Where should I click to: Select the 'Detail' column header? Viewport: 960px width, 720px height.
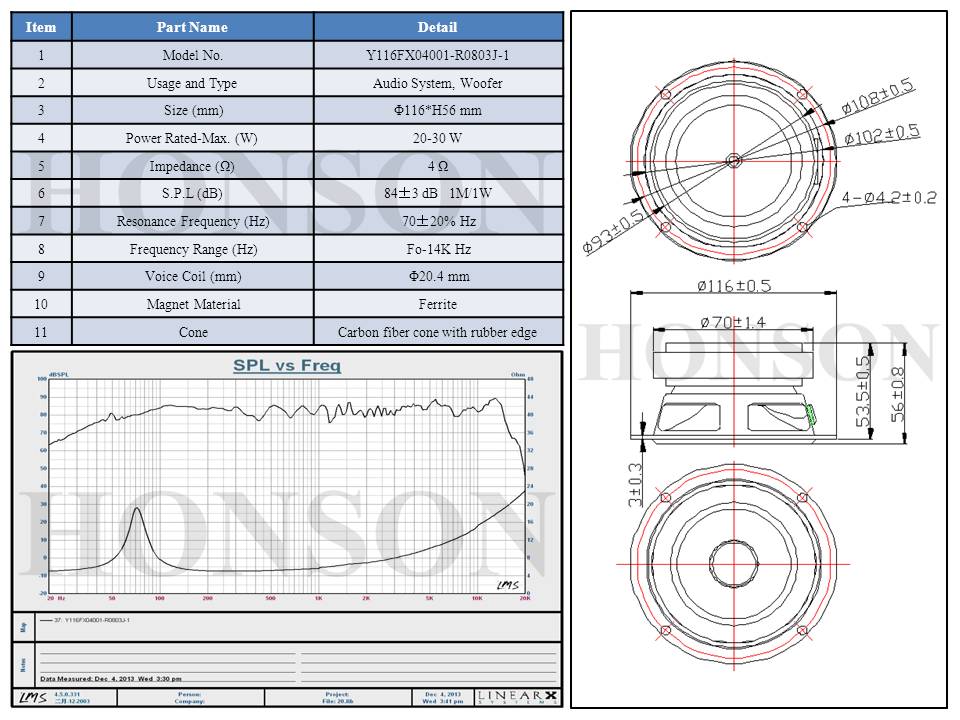438,27
